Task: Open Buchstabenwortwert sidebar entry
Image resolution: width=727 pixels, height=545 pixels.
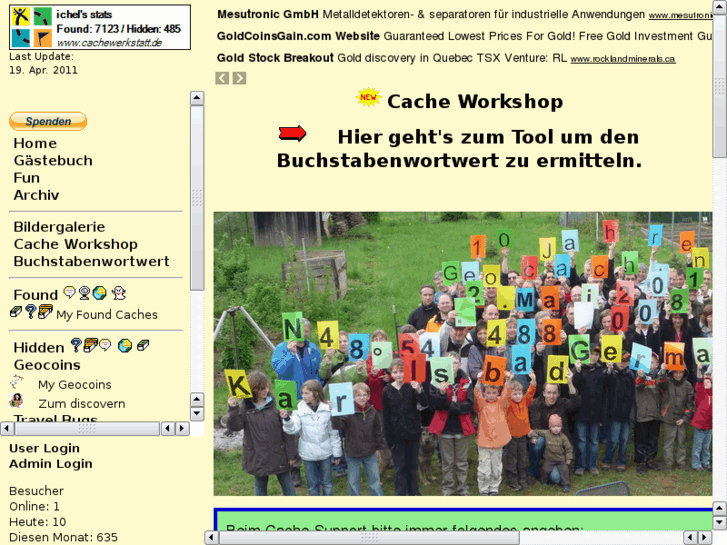Action: [91, 261]
